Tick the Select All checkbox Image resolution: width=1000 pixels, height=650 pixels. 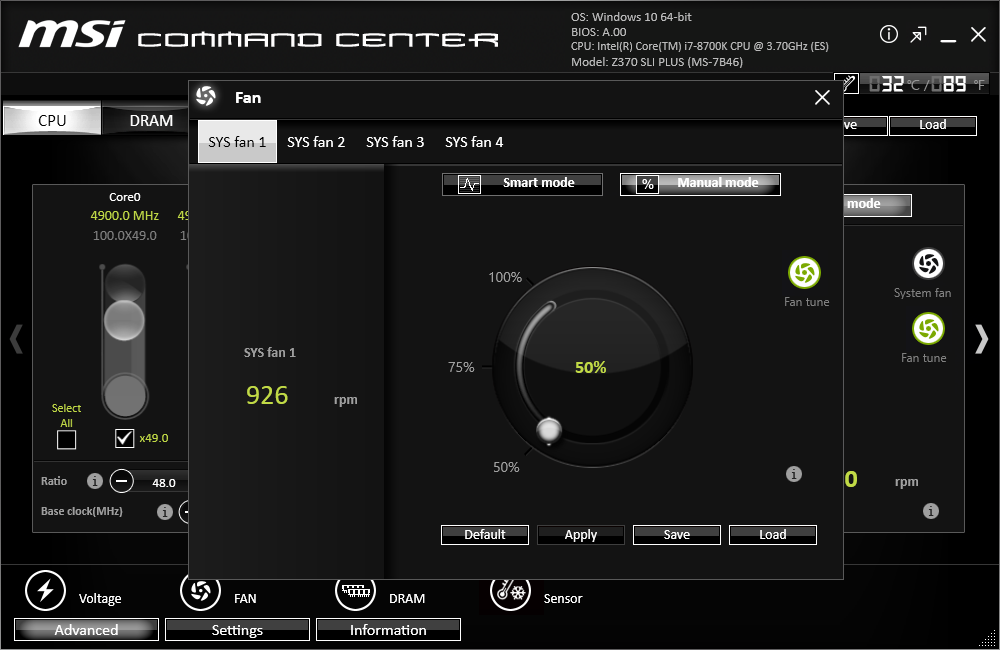pos(66,439)
